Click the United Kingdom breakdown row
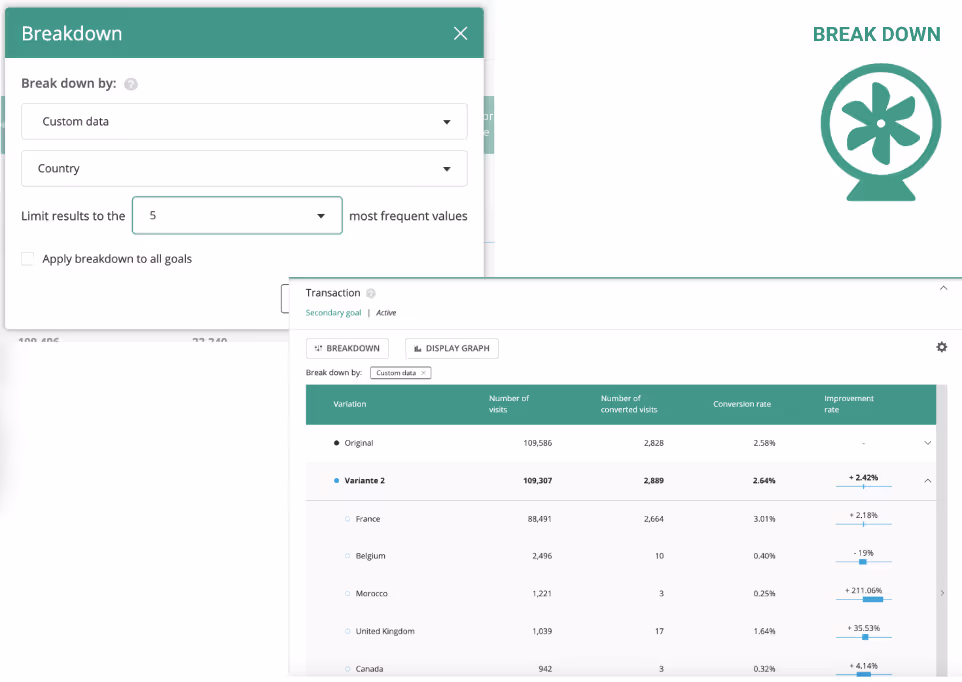The image size is (962, 682). [621, 631]
